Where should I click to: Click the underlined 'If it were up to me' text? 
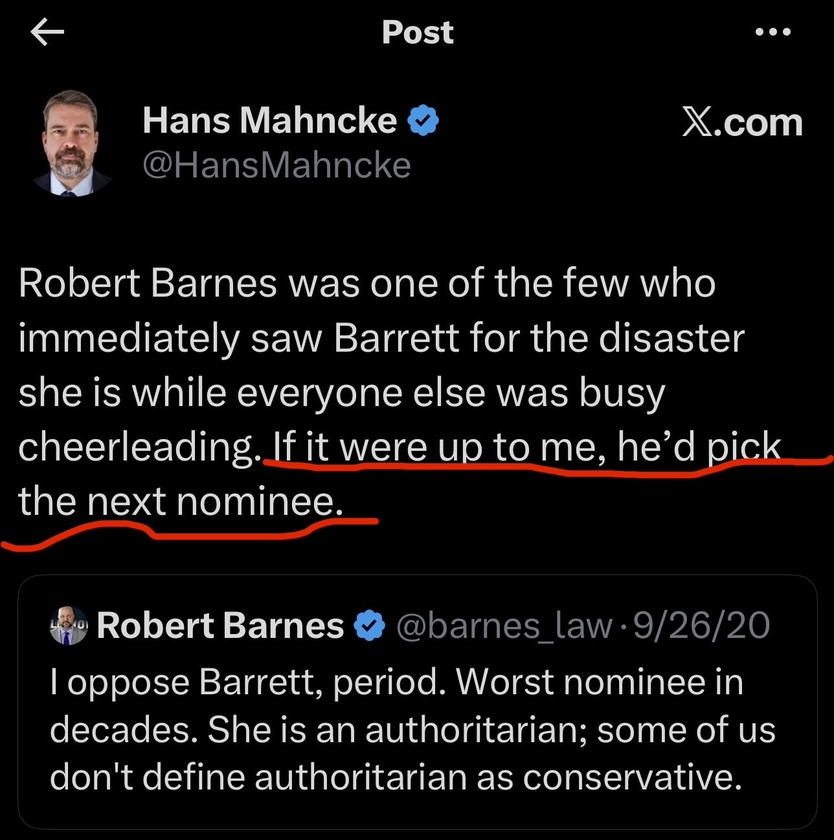click(x=433, y=446)
